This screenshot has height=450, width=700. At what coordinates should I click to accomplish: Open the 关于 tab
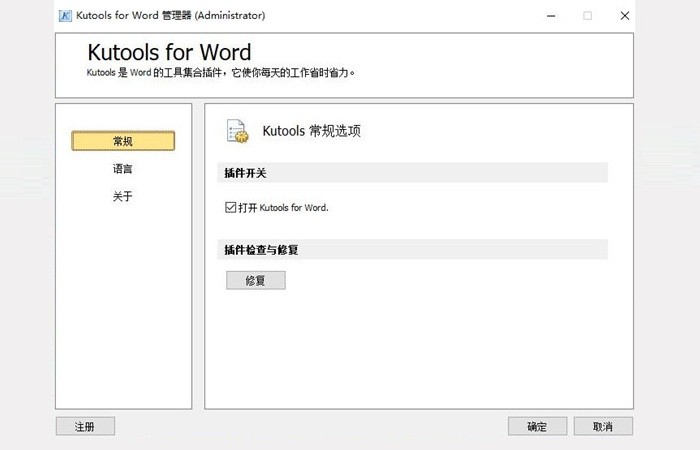(123, 197)
